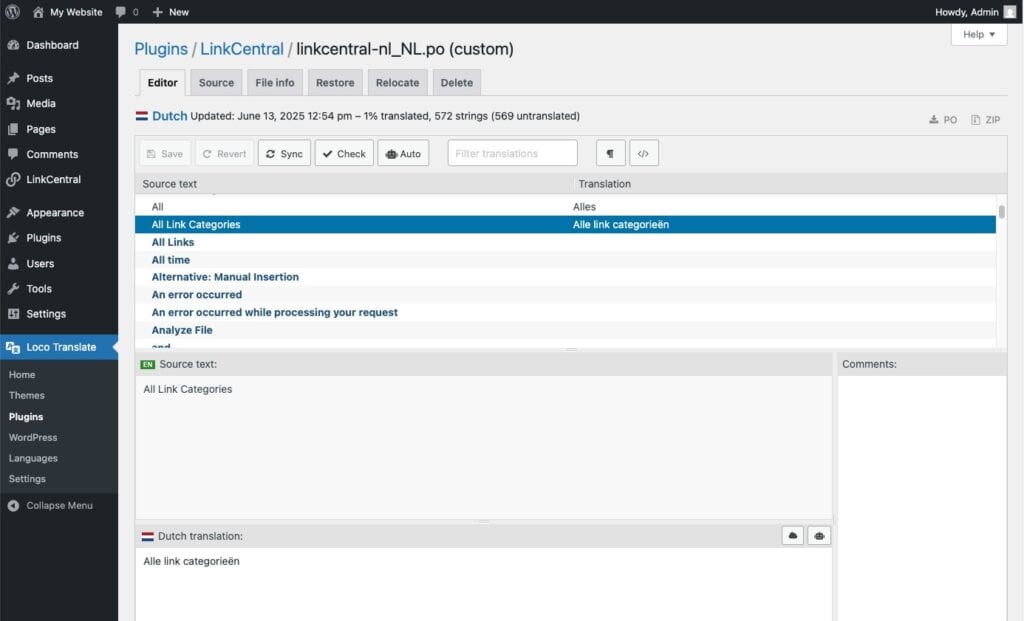1024x621 pixels.
Task: Open Loco Translate Plugins submenu
Action: pyautogui.click(x=26, y=417)
